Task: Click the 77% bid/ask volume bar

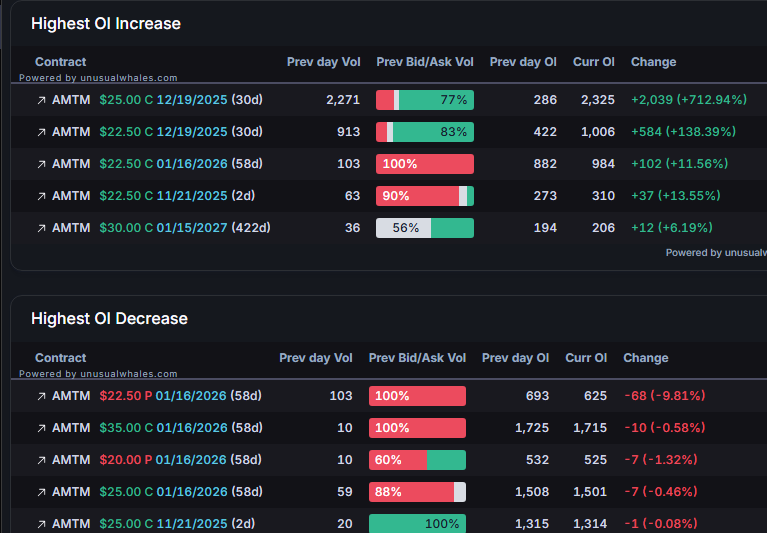Action: point(425,100)
